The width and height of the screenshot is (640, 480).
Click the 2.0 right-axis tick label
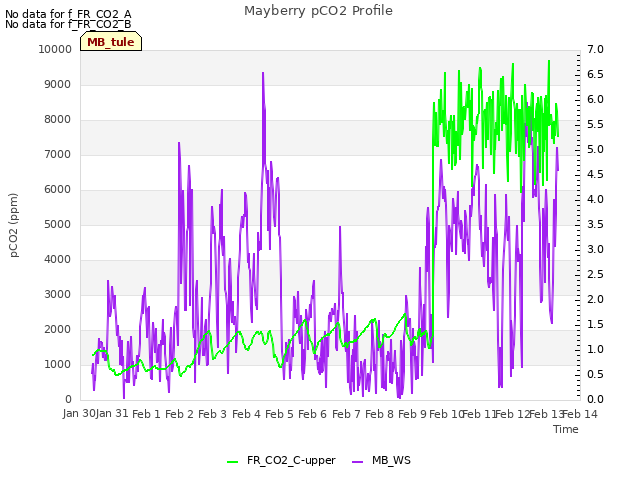[x=595, y=299]
